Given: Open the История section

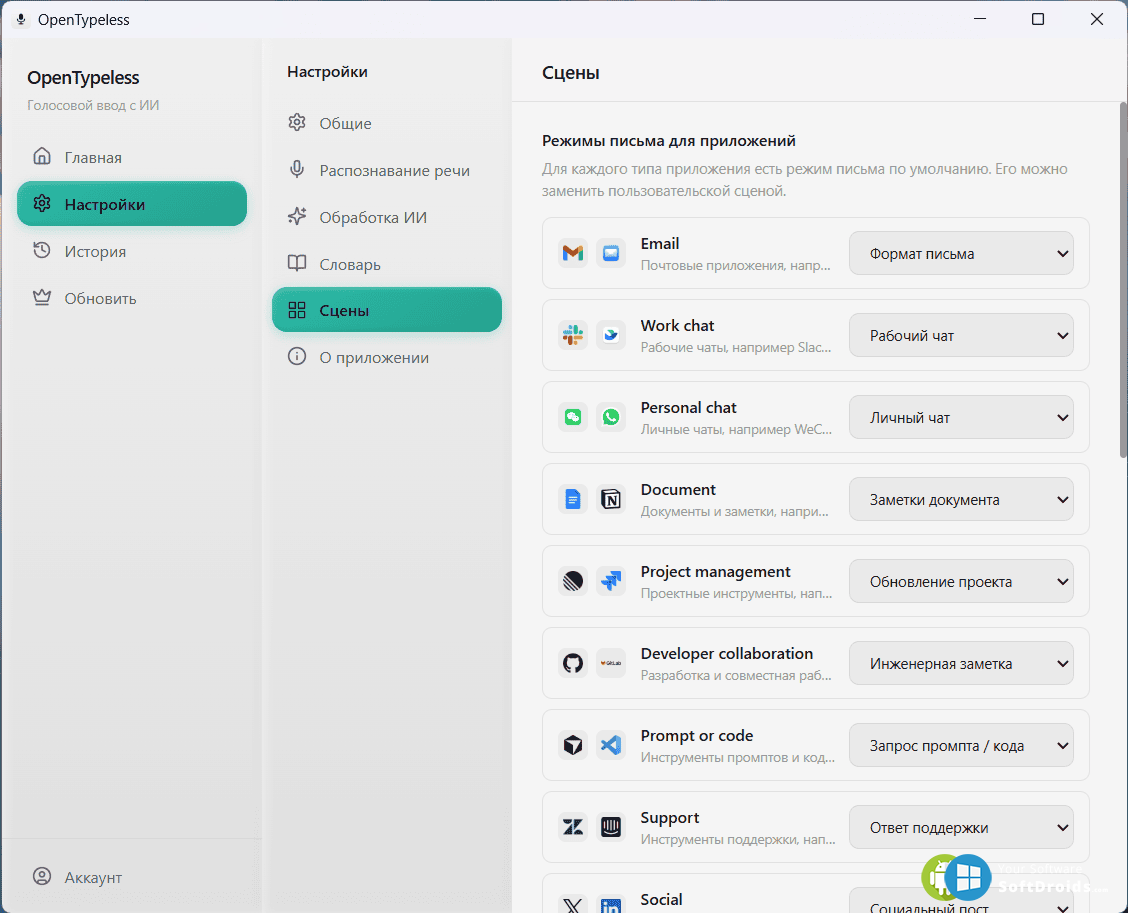Looking at the screenshot, I should (x=132, y=251).
